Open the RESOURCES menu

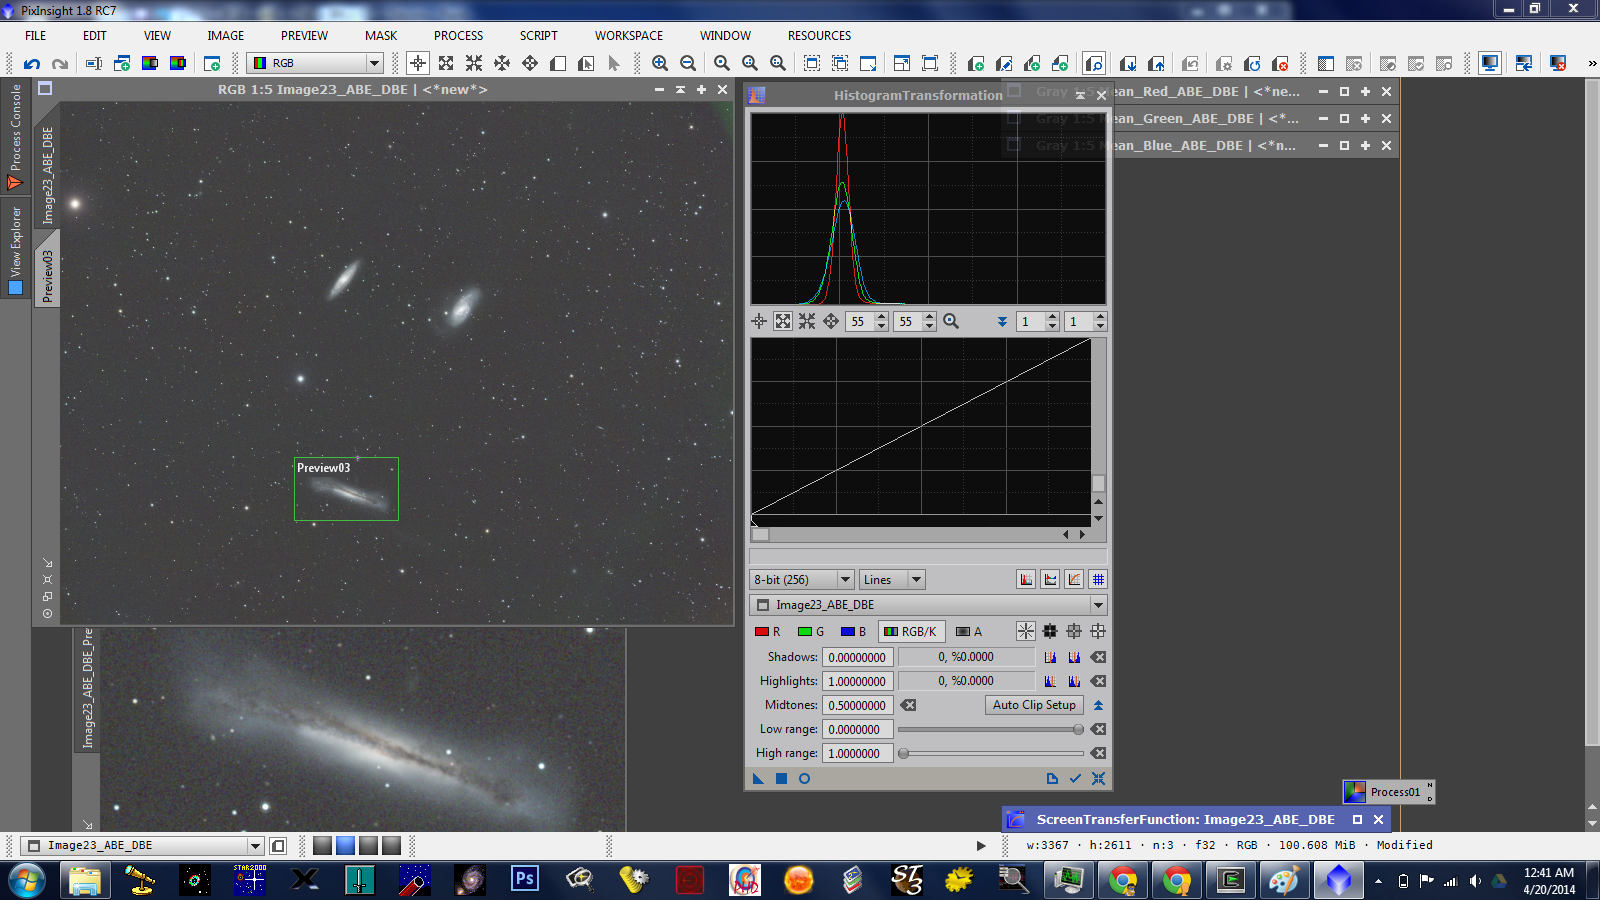819,35
